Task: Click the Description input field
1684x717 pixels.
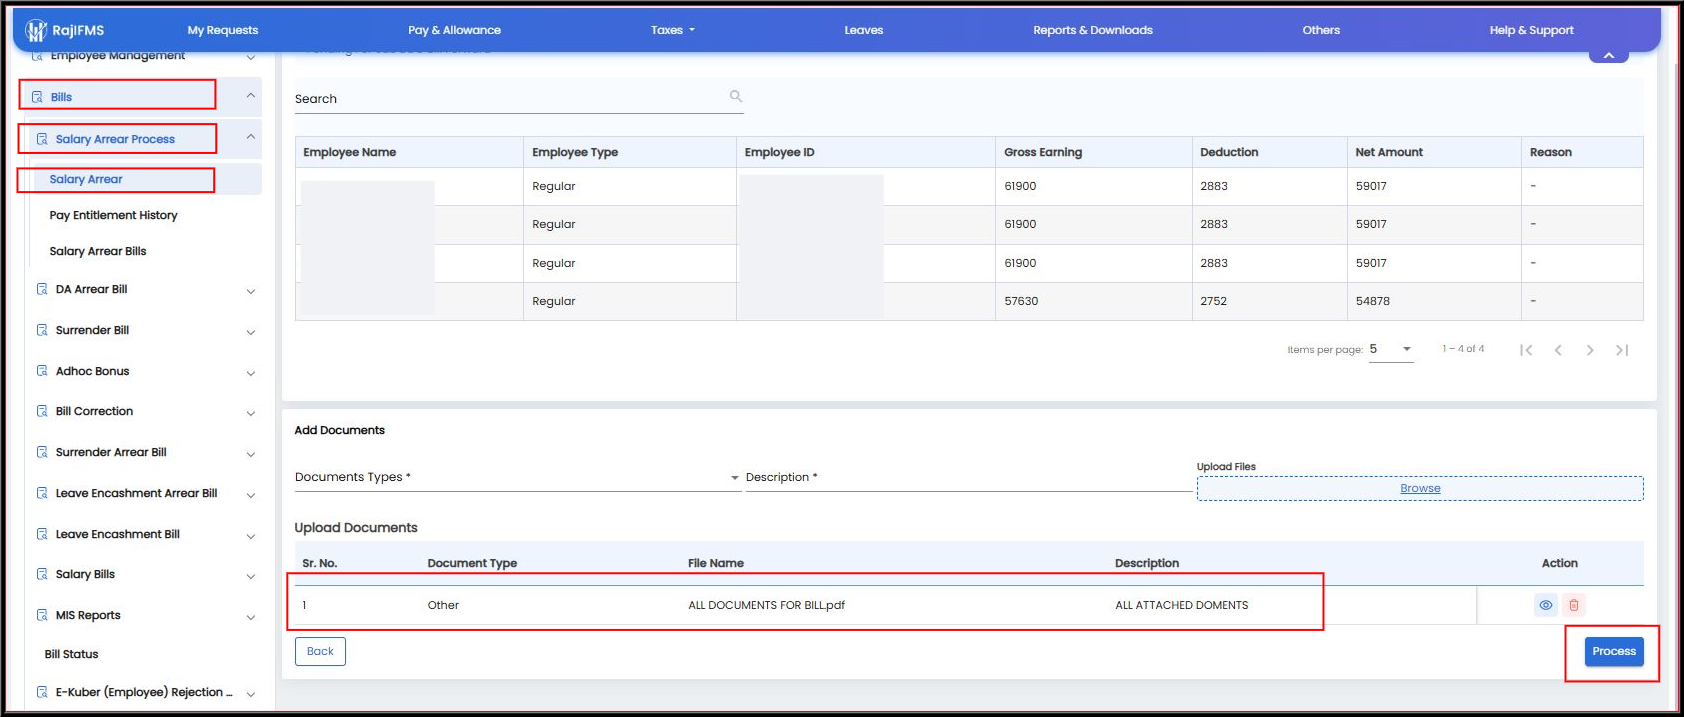Action: 968,477
